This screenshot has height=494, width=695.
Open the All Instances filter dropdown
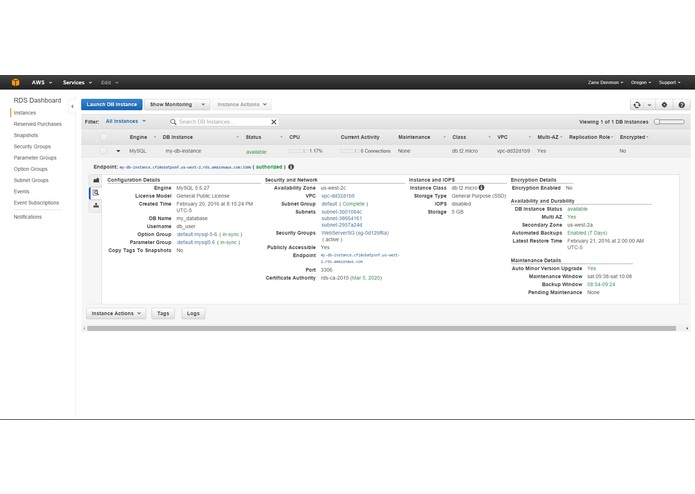point(125,121)
